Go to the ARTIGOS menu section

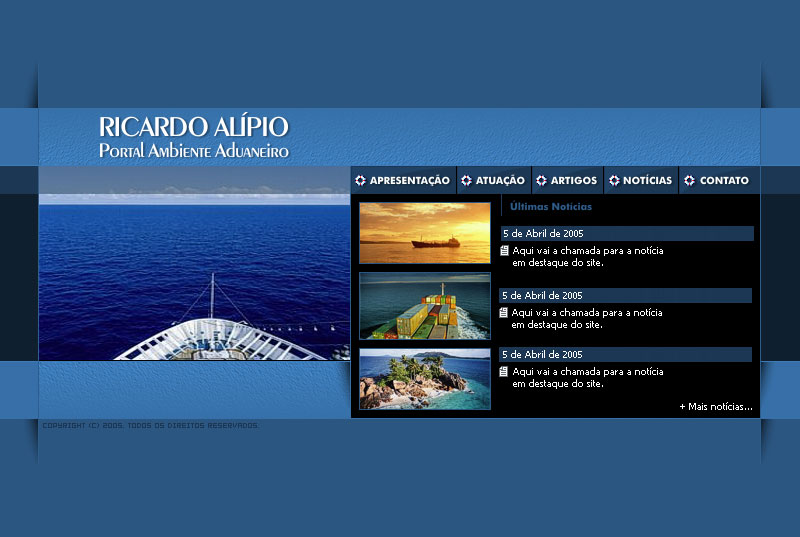573,181
